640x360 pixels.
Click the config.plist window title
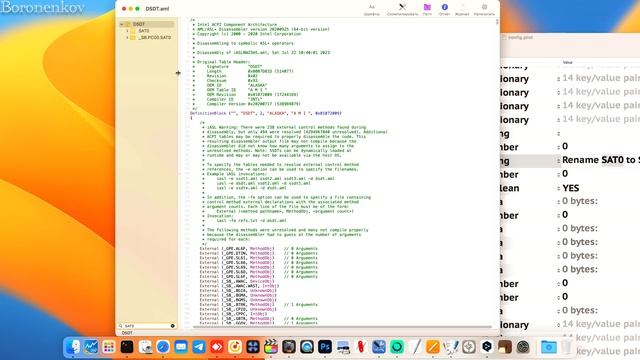520,37
